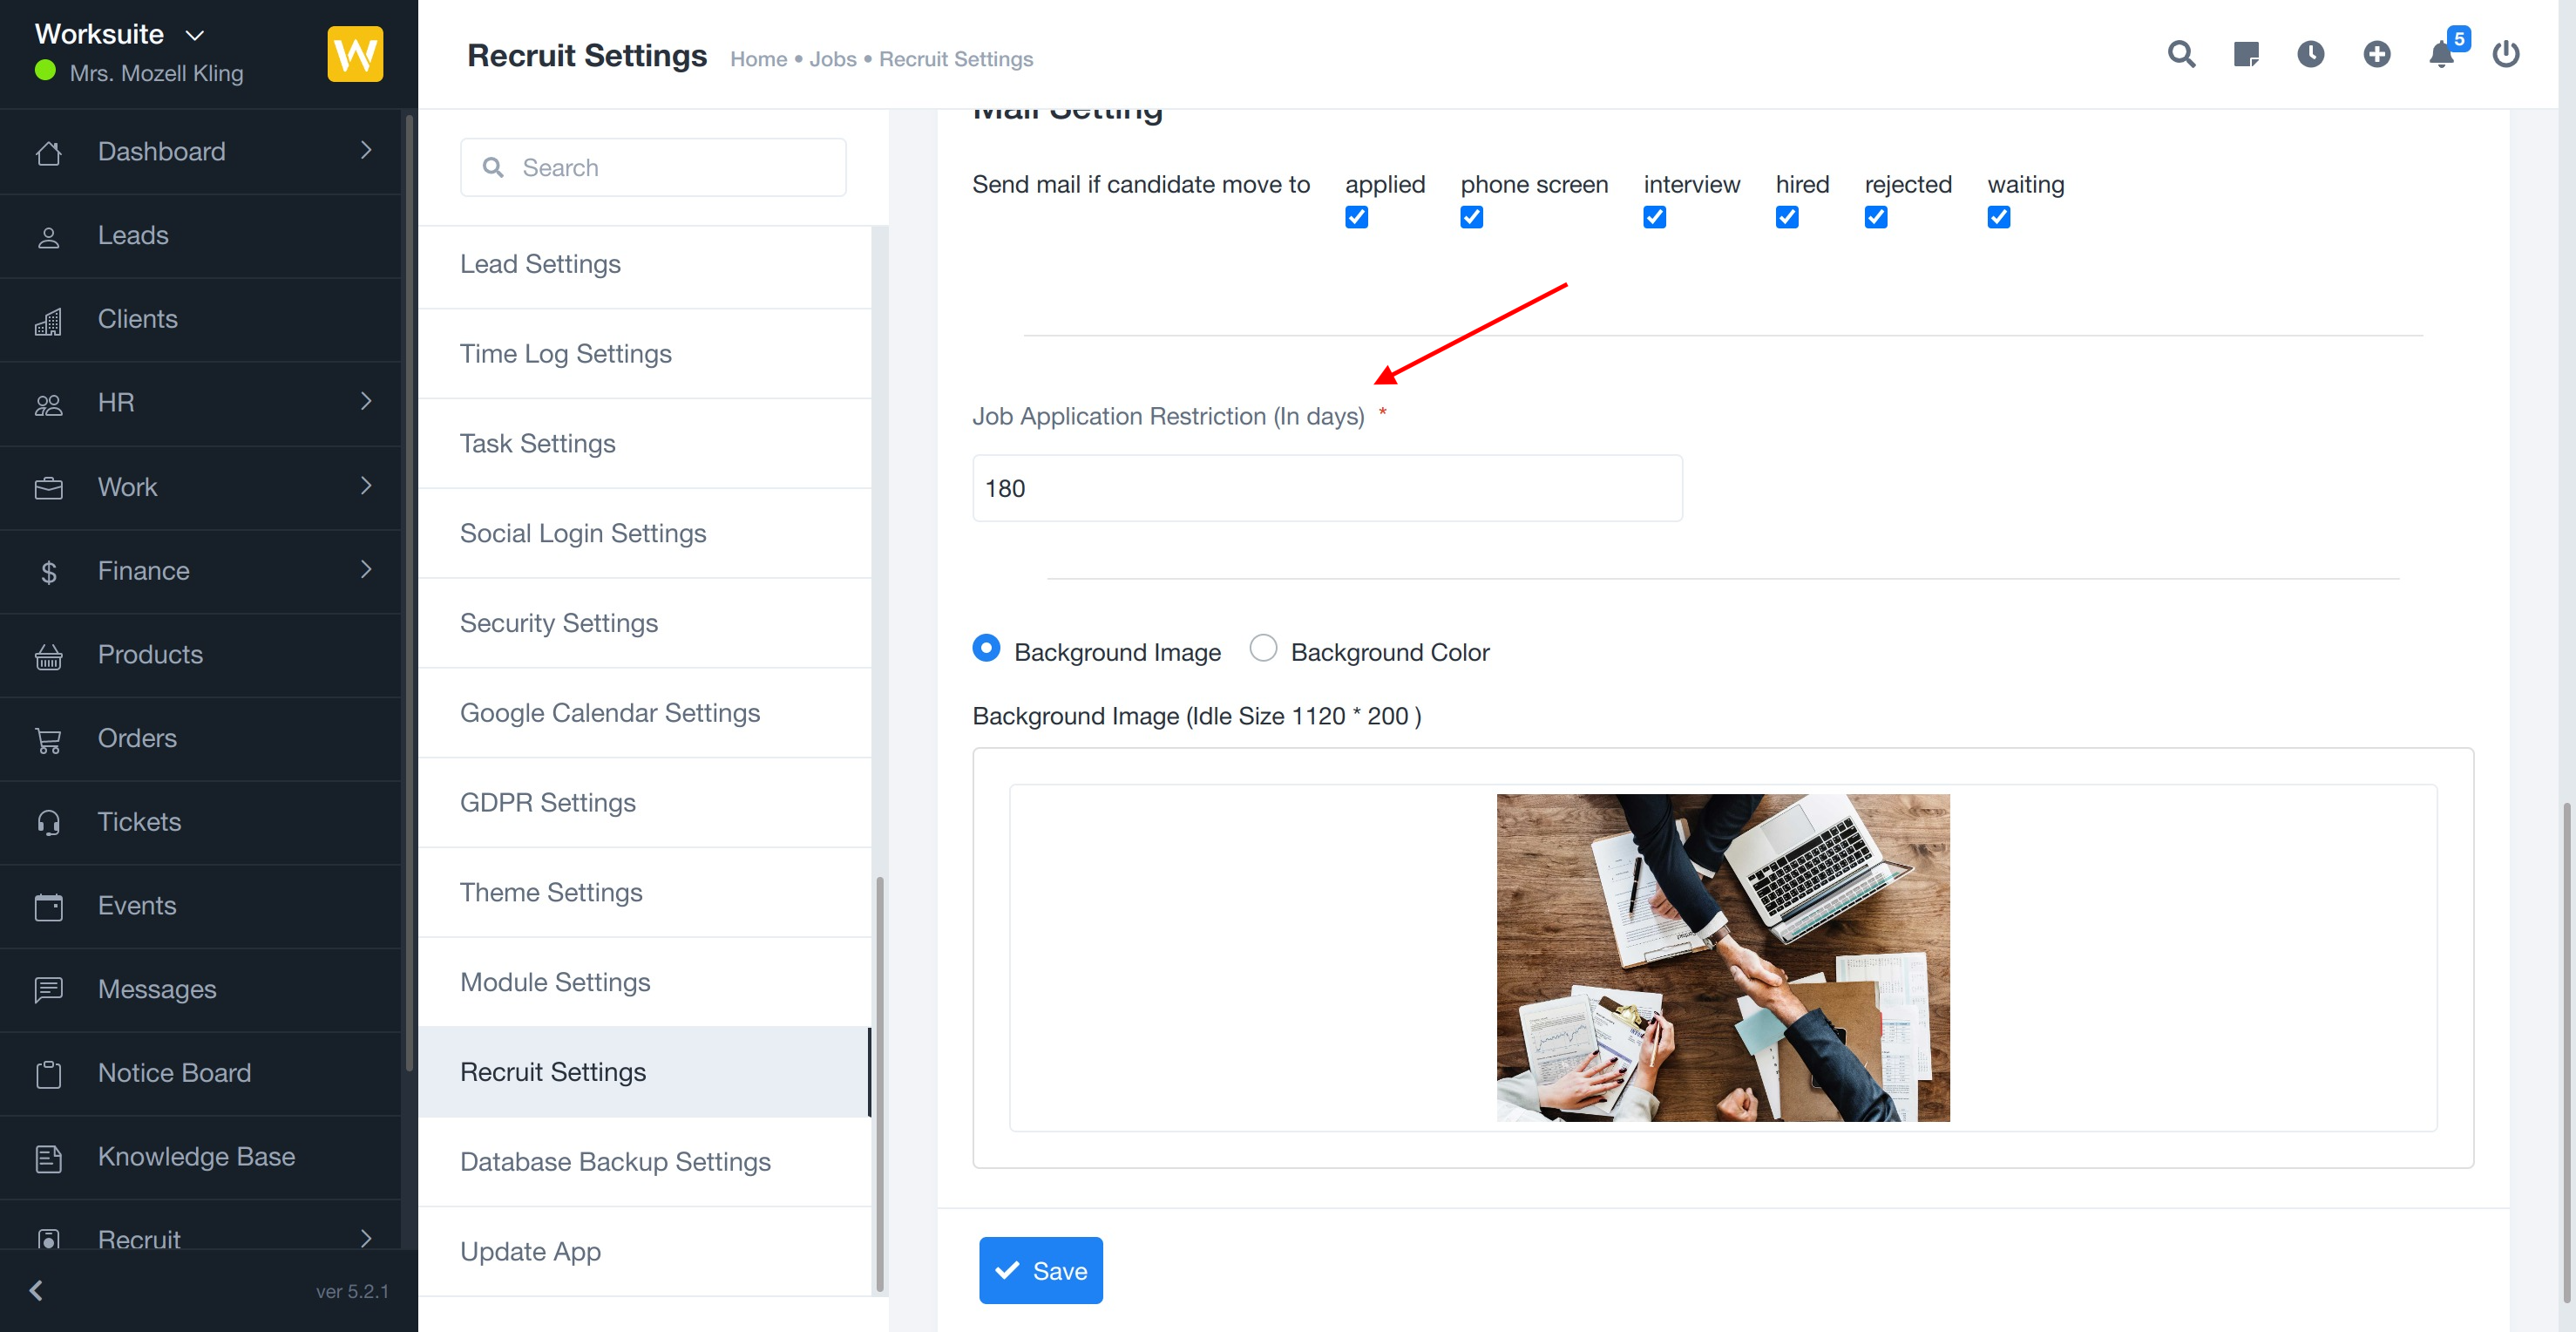Screen dimensions: 2576x1332
Task: Open Theme Settings in settings list
Action: click(551, 892)
